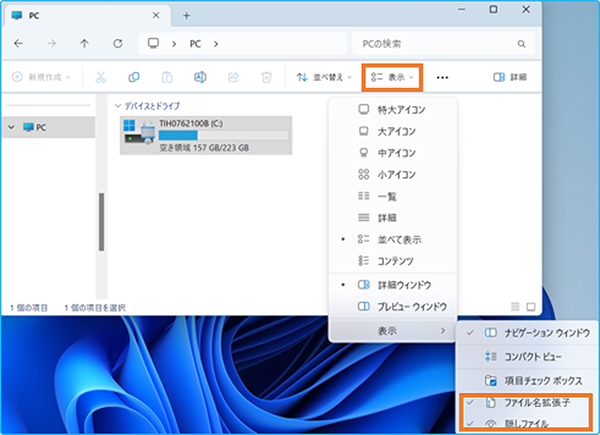Screen dimensions: 600x435
Task: Open the 新規作成 dropdown
Action: coord(41,77)
